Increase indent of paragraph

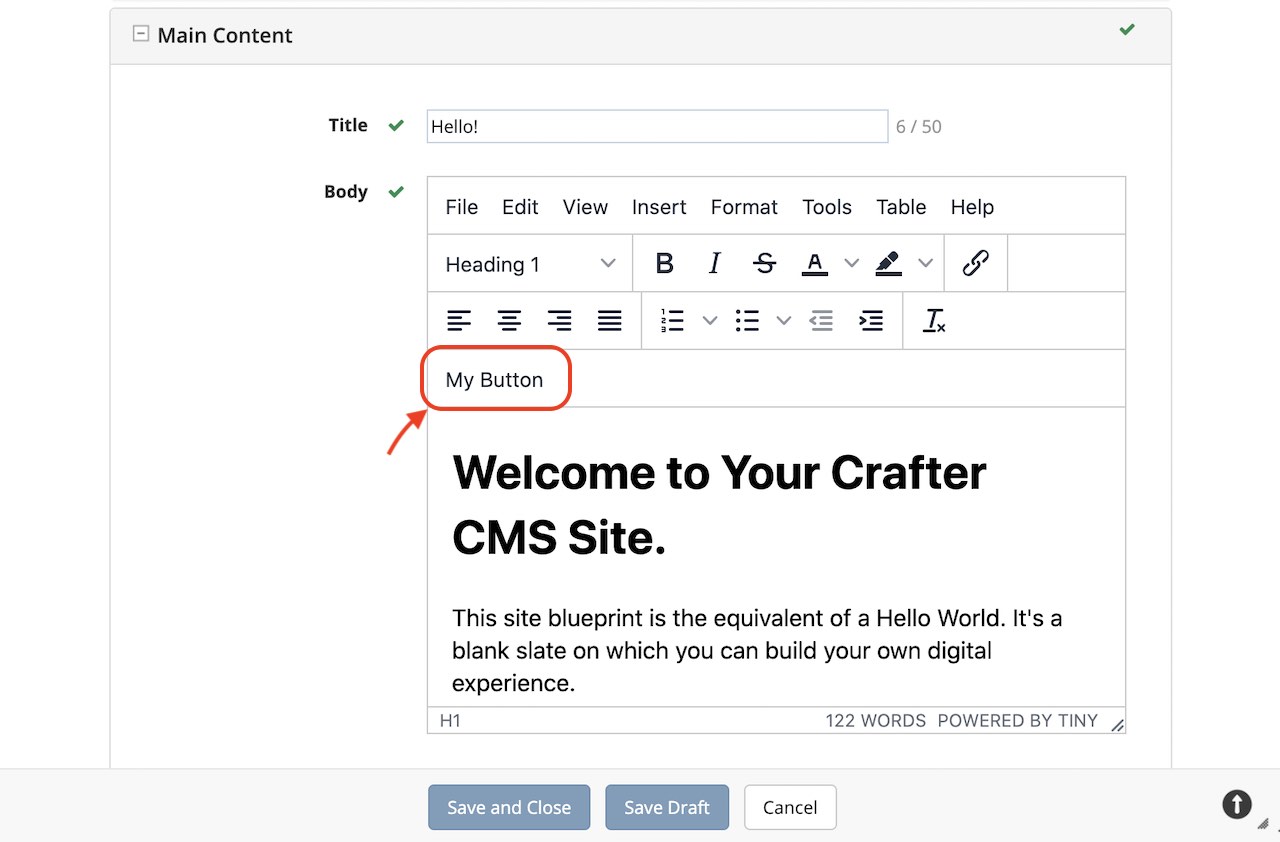click(x=871, y=321)
